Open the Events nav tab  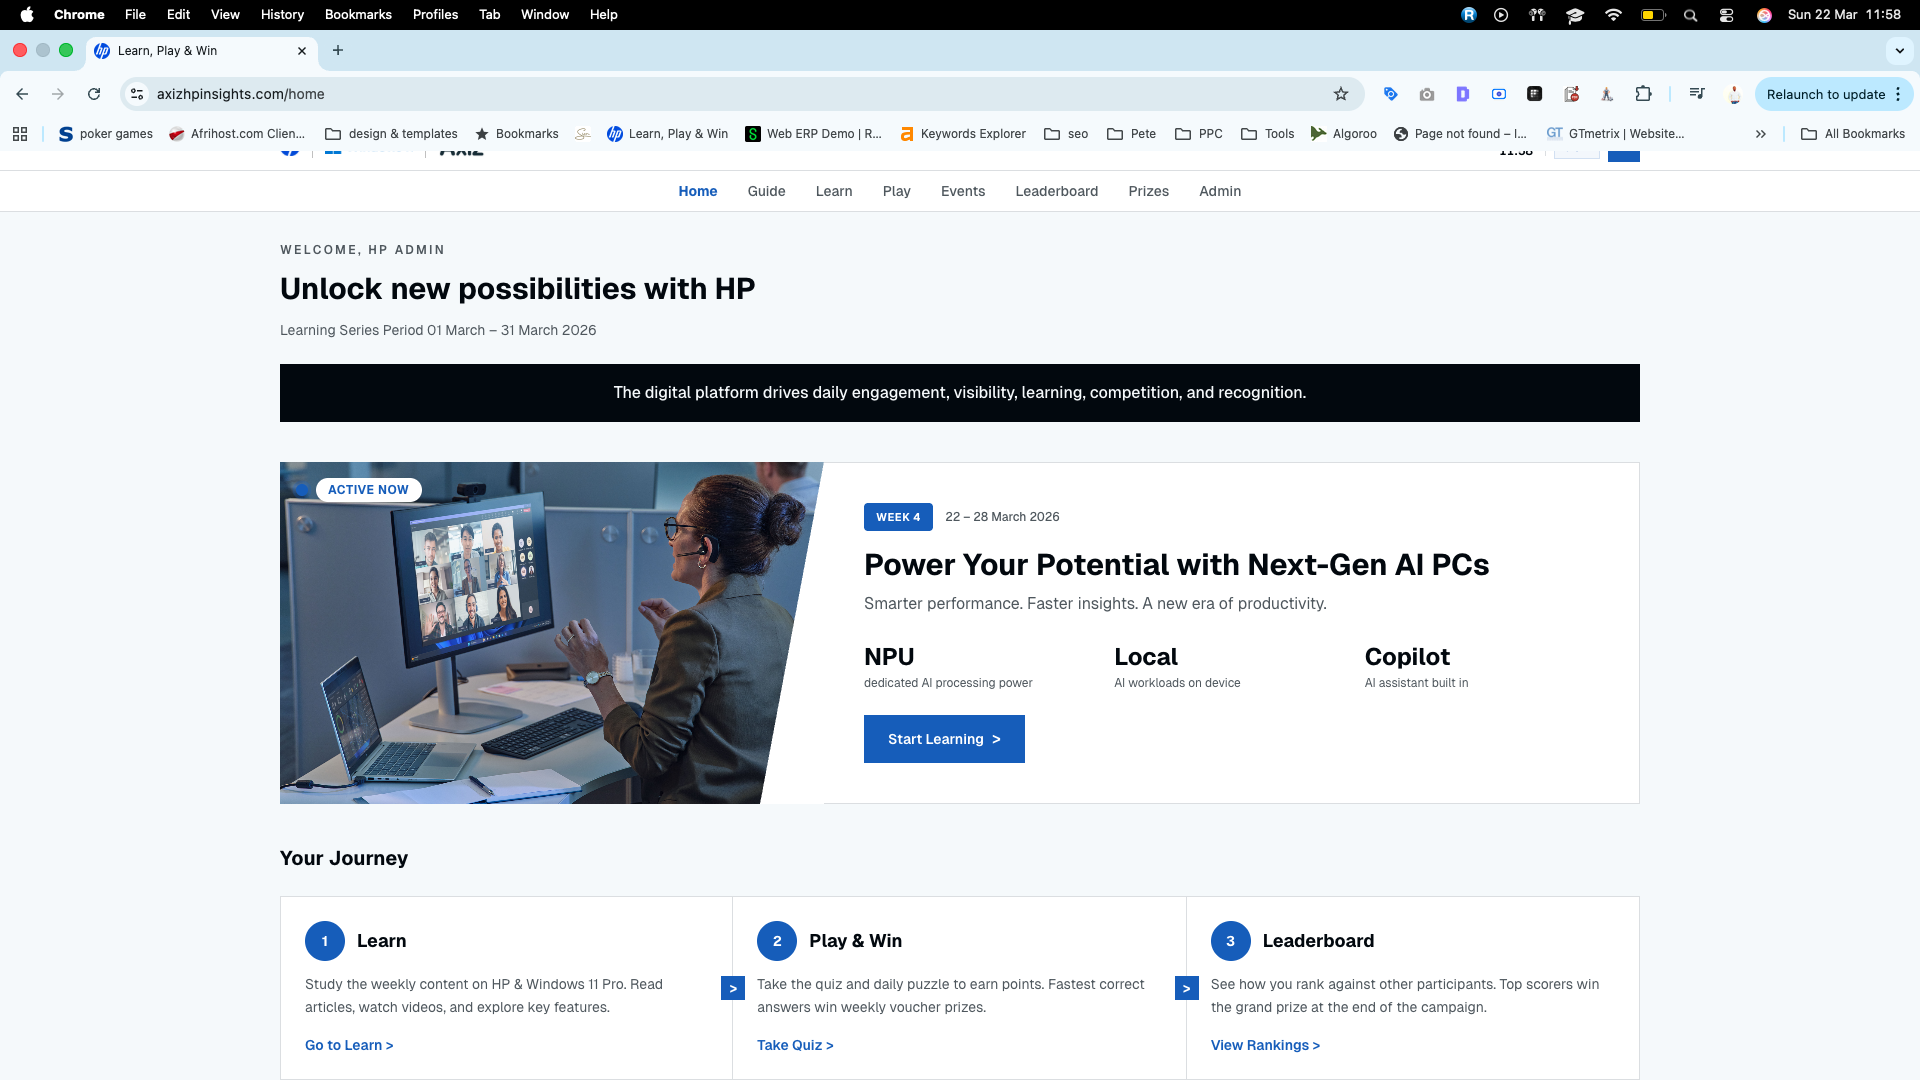(x=963, y=191)
